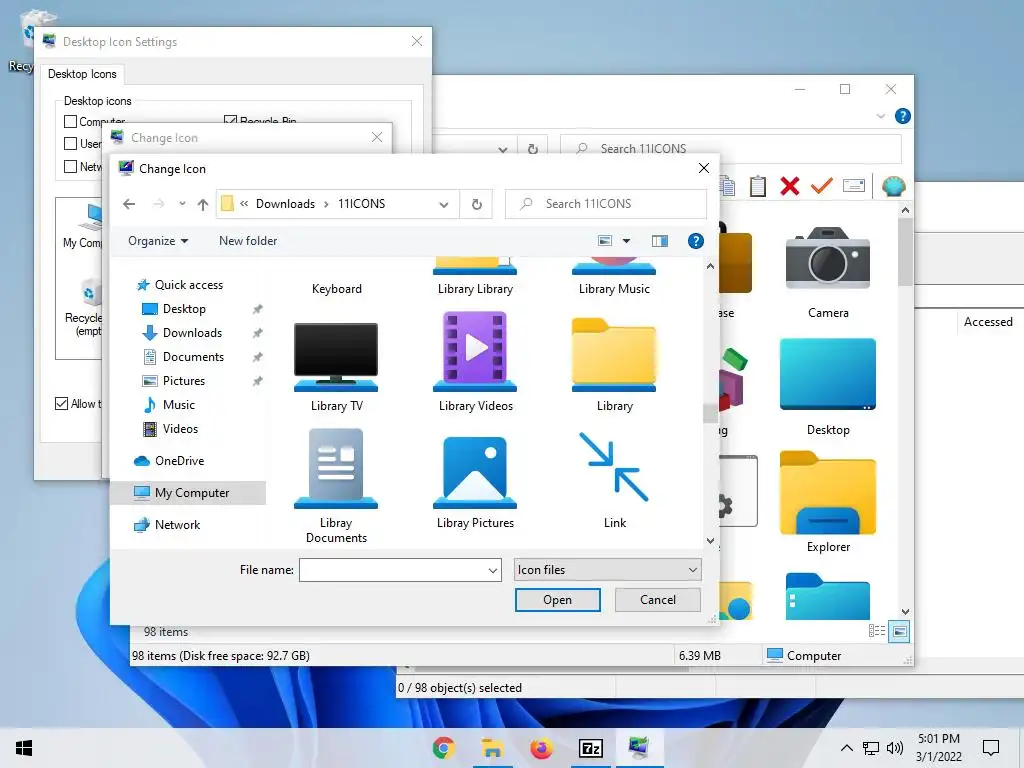Open the Organize dropdown menu

tap(158, 241)
